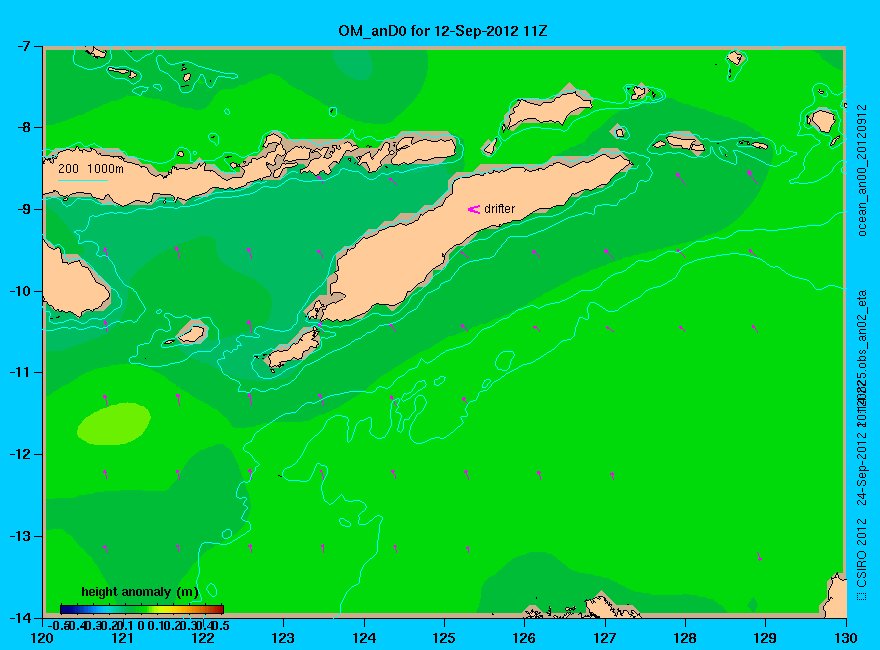Click the latitude tick label "-13"
Image resolution: width=880 pixels, height=650 pixels.
click(x=20, y=536)
